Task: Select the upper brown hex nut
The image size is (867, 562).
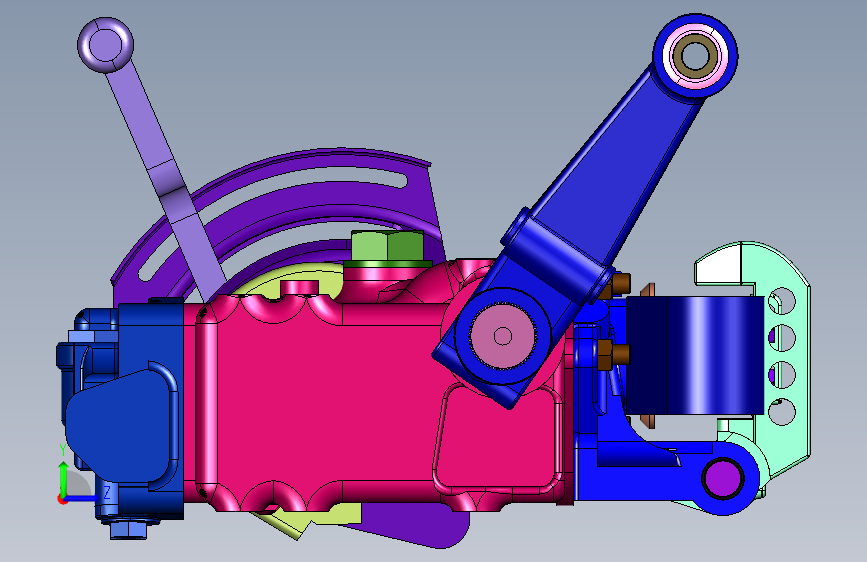Action: click(x=615, y=285)
